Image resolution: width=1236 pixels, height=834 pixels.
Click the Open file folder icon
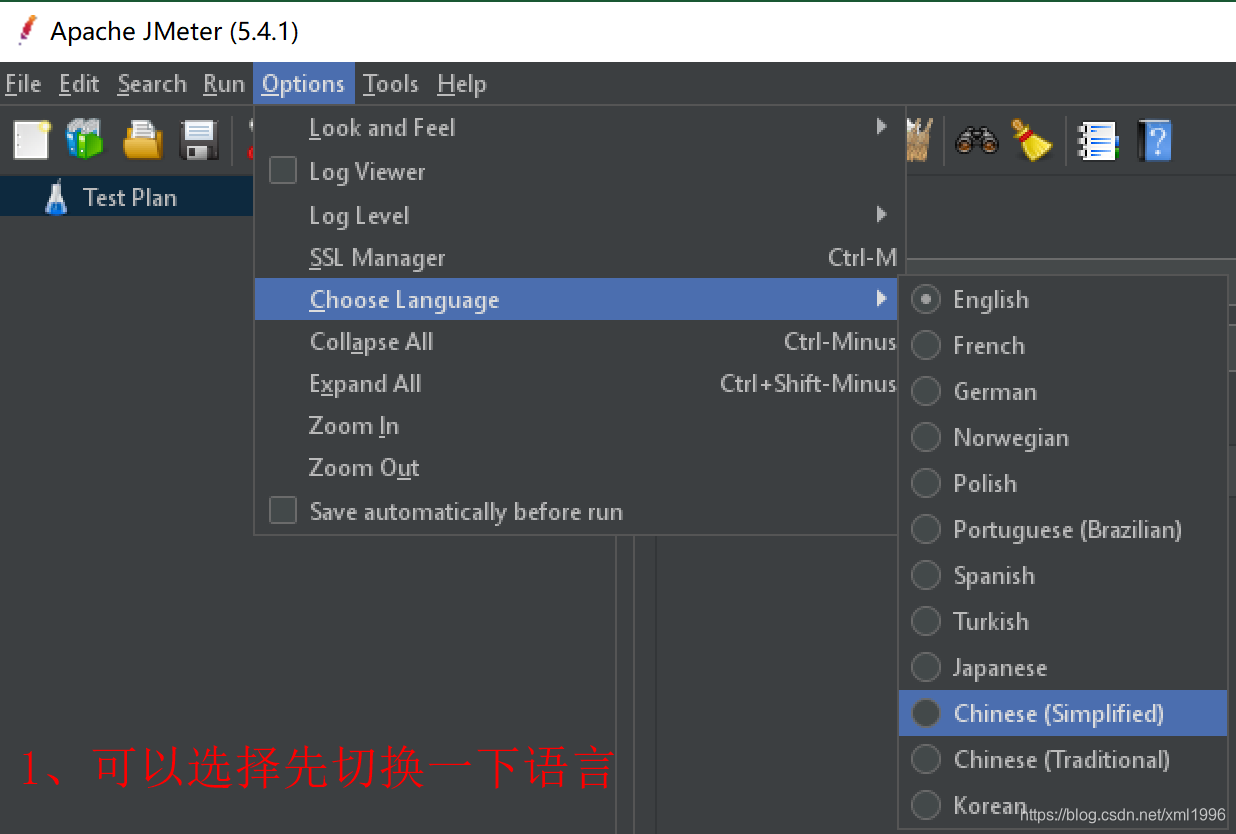point(142,140)
